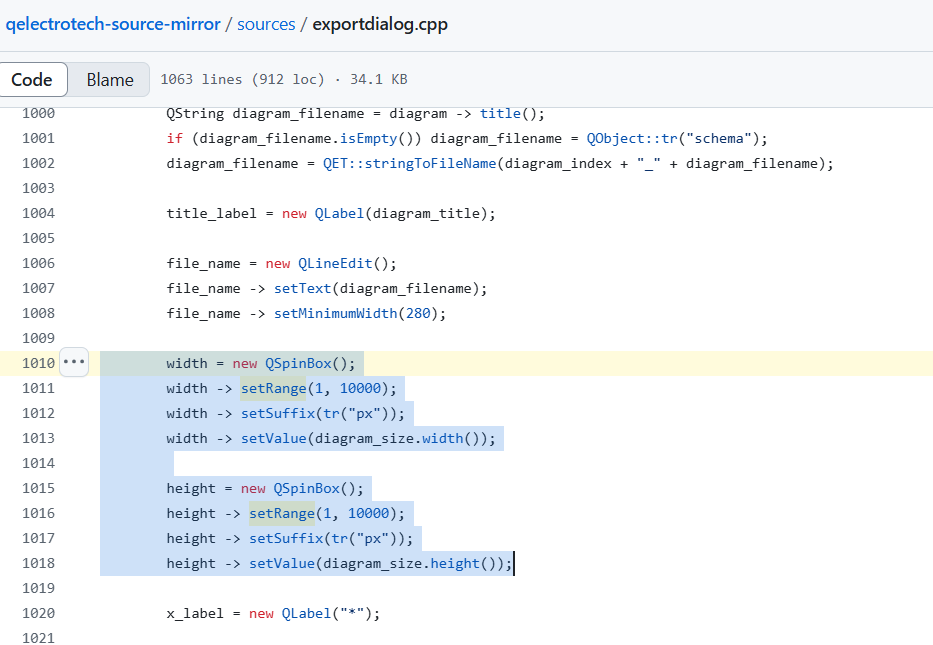Click line number 1000
Viewport: 933px width, 645px height.
coord(38,113)
